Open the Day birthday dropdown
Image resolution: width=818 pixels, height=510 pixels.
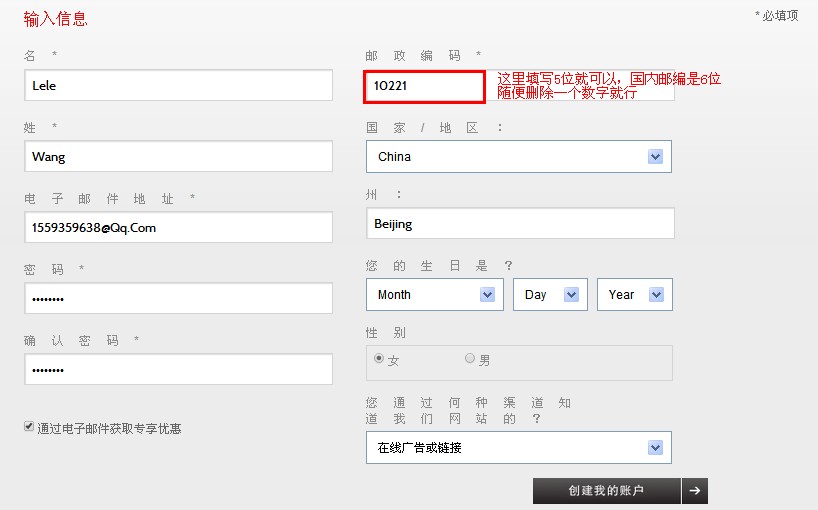pyautogui.click(x=548, y=295)
